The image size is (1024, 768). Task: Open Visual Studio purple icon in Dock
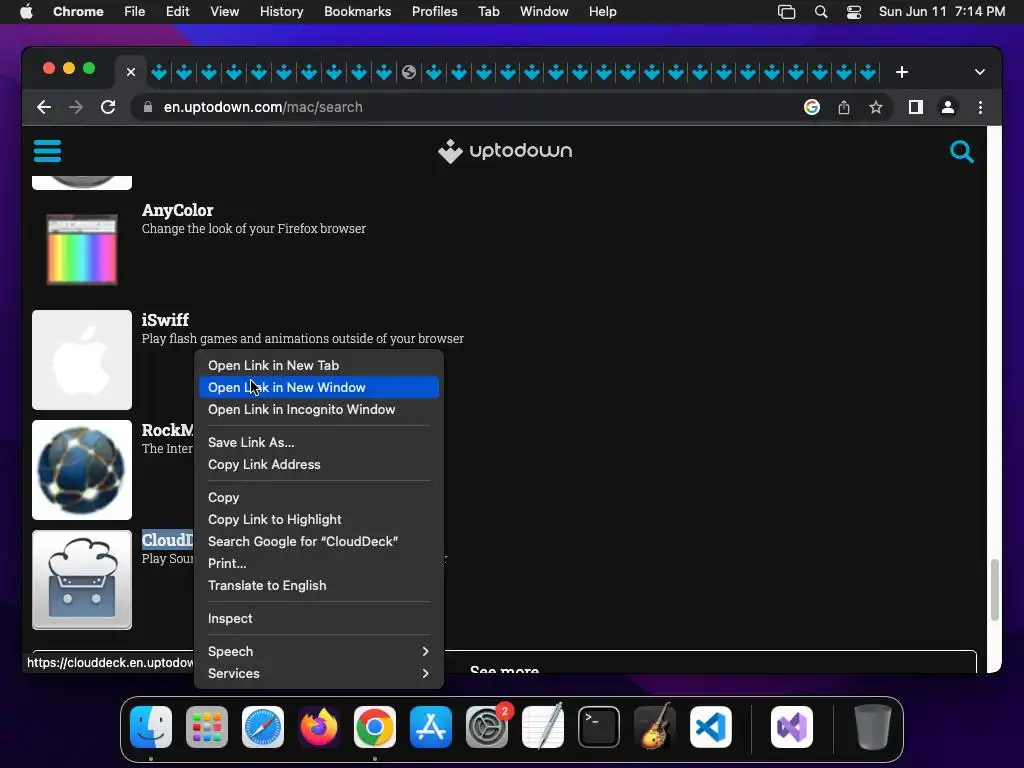coord(792,727)
